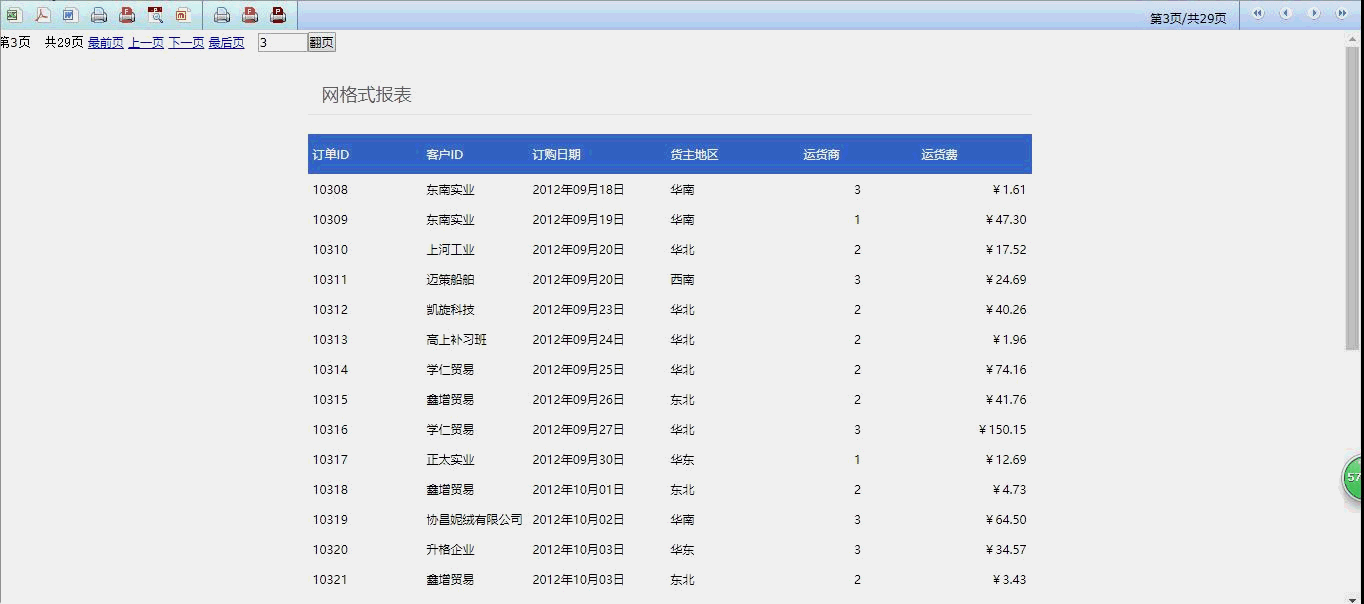Click freight value ¥74.16
Image resolution: width=1364 pixels, height=604 pixels.
(1006, 369)
